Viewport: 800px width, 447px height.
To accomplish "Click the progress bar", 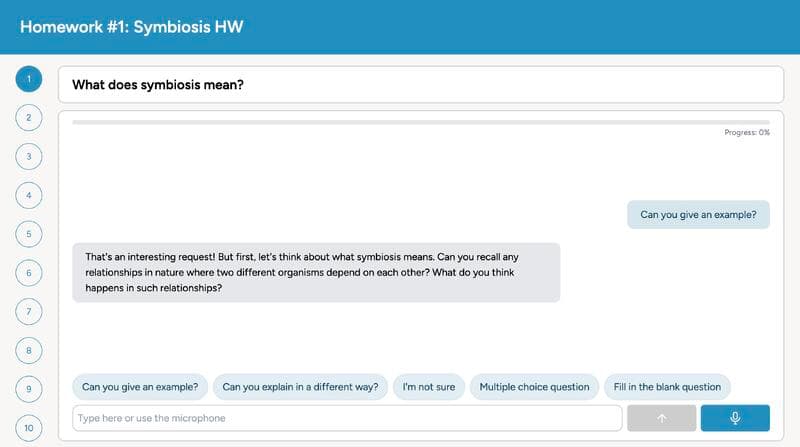I will tap(421, 122).
